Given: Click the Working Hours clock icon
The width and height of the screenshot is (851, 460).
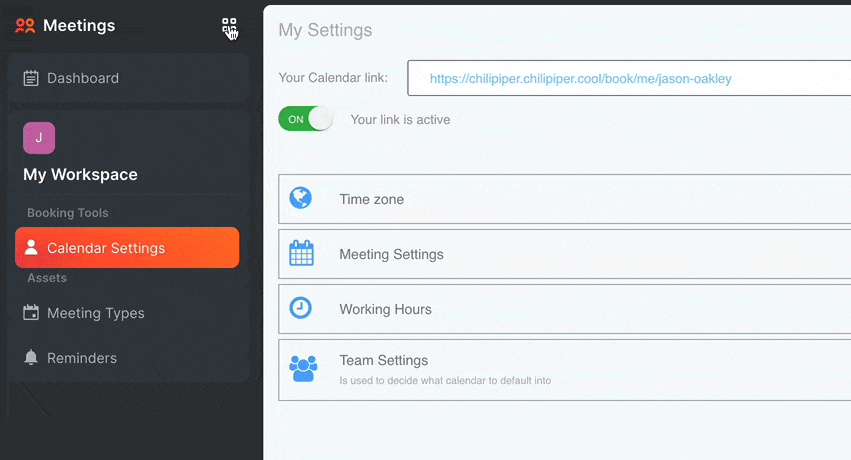Looking at the screenshot, I should click(301, 308).
